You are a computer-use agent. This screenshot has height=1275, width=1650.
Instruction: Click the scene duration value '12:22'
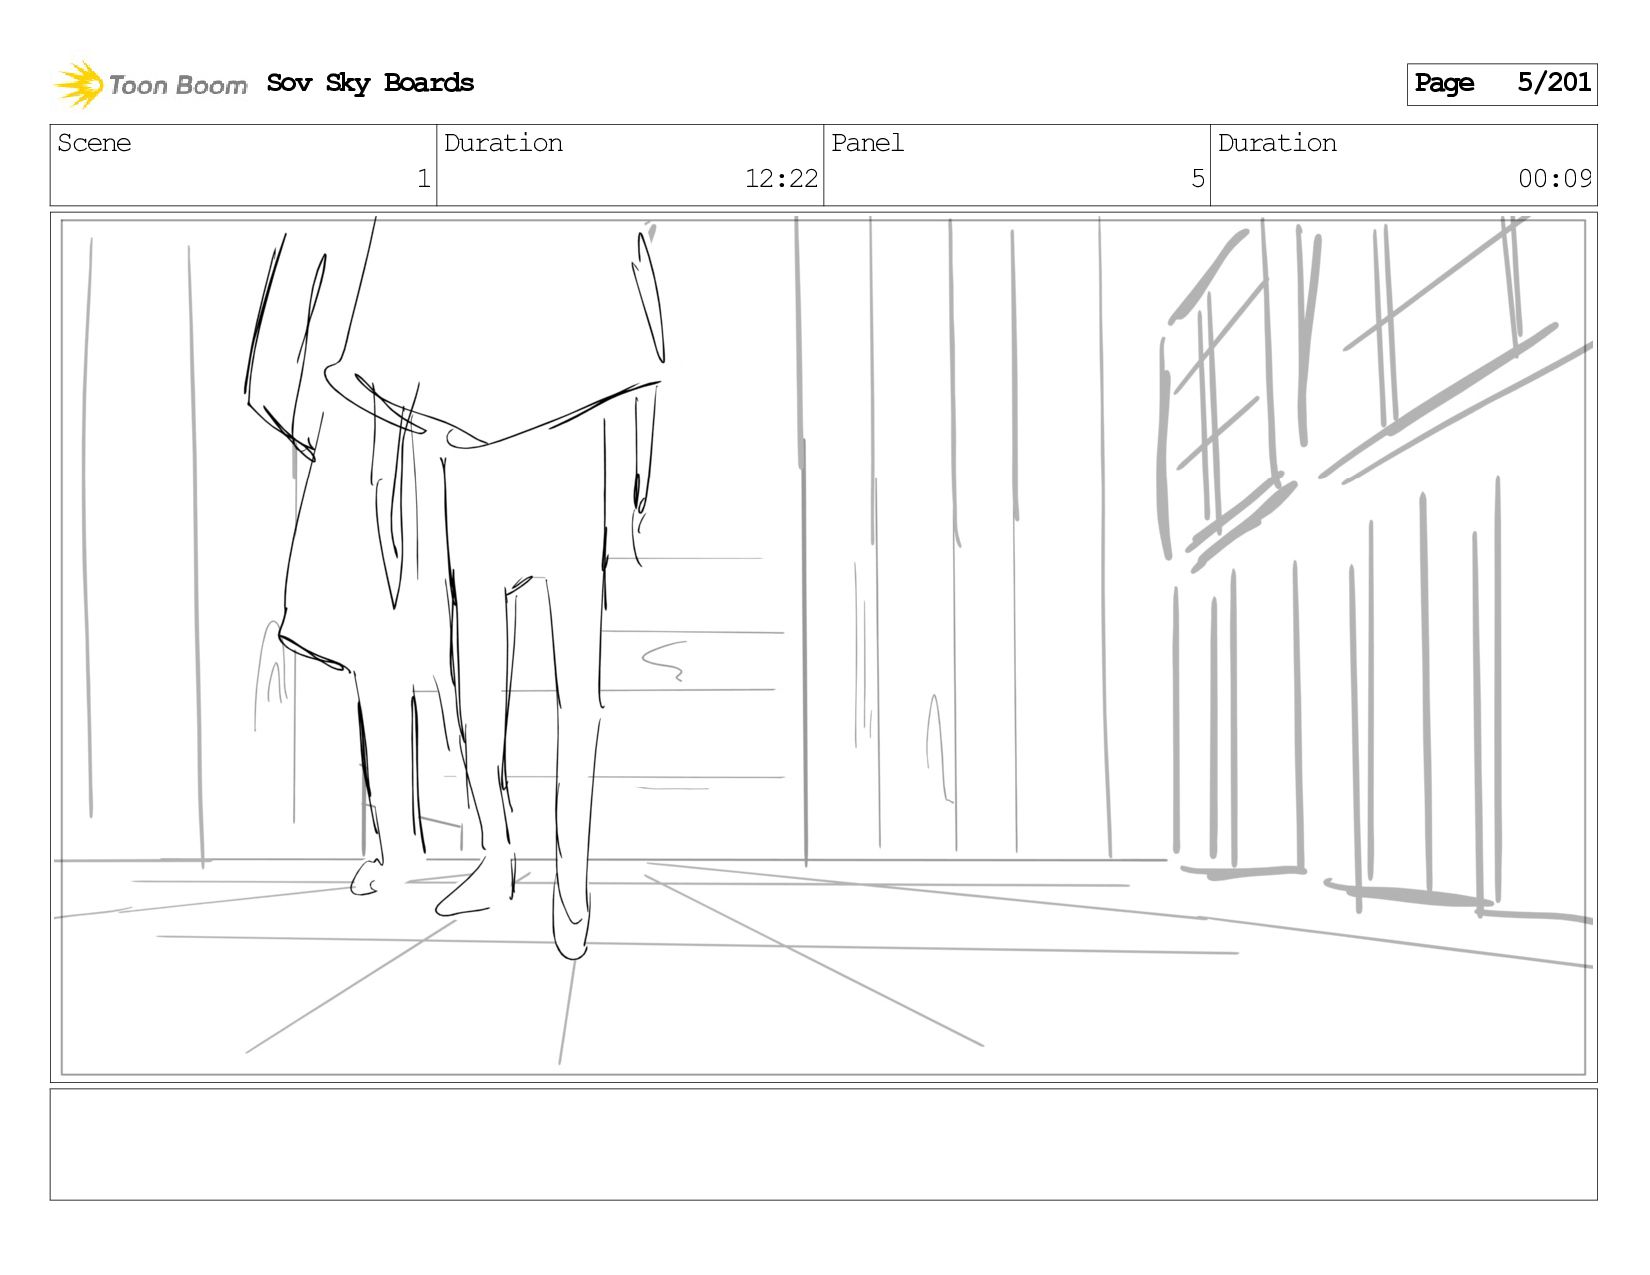[x=781, y=179]
